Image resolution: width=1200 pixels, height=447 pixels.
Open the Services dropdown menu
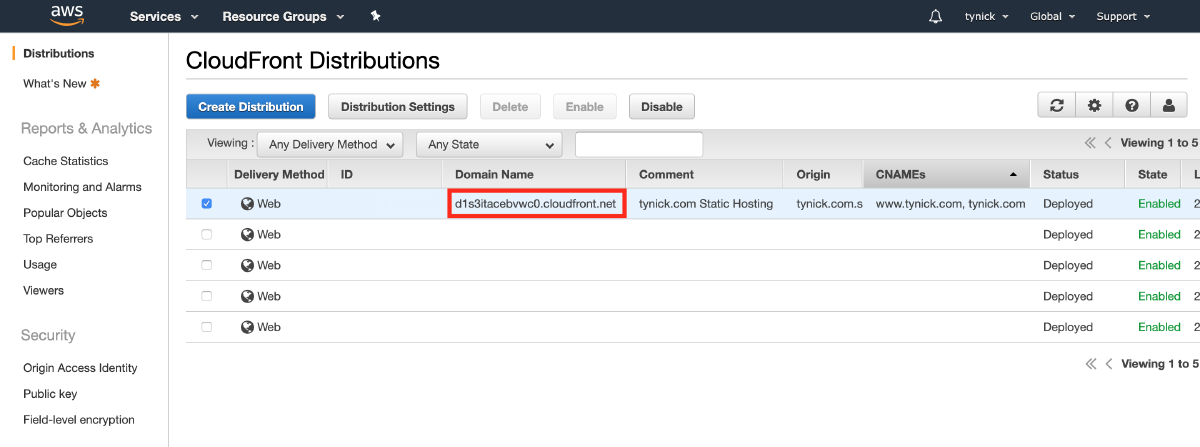tap(164, 16)
